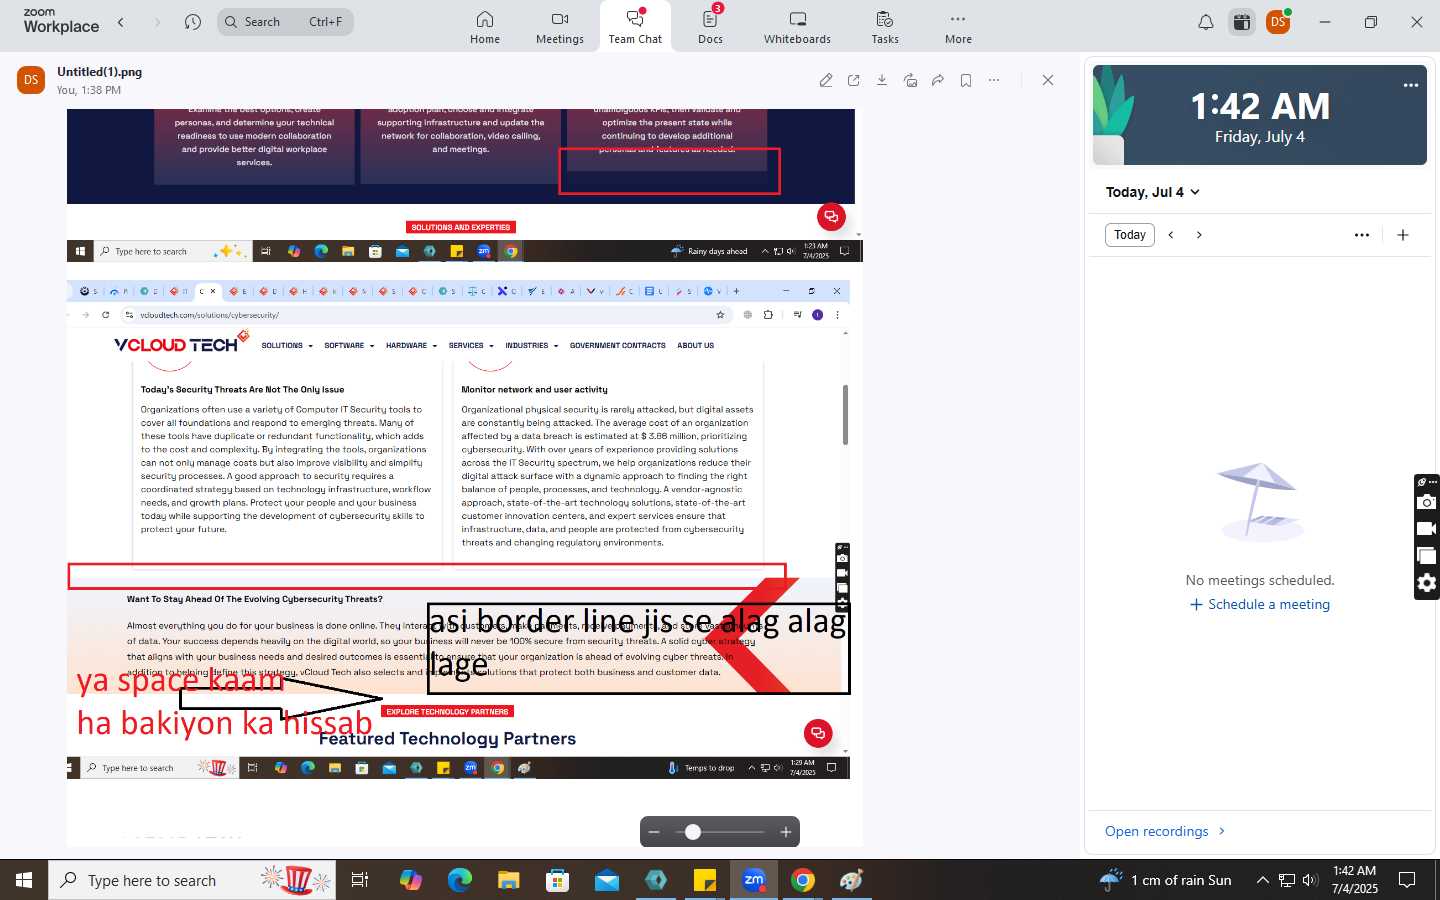Click the floating widget gallery icon
The image size is (1440, 900).
coord(1427,556)
